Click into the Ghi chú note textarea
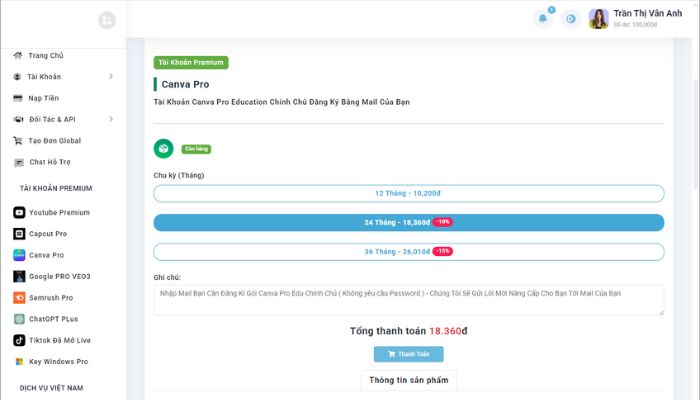Viewport: 700px width, 400px height. coord(409,300)
